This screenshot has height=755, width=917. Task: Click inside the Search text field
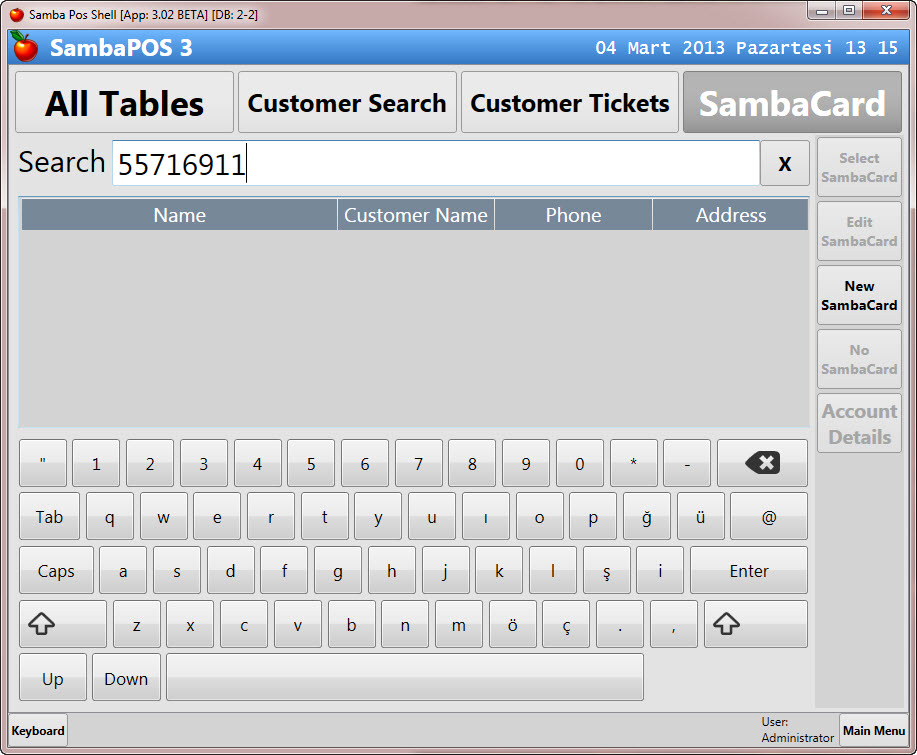point(435,164)
